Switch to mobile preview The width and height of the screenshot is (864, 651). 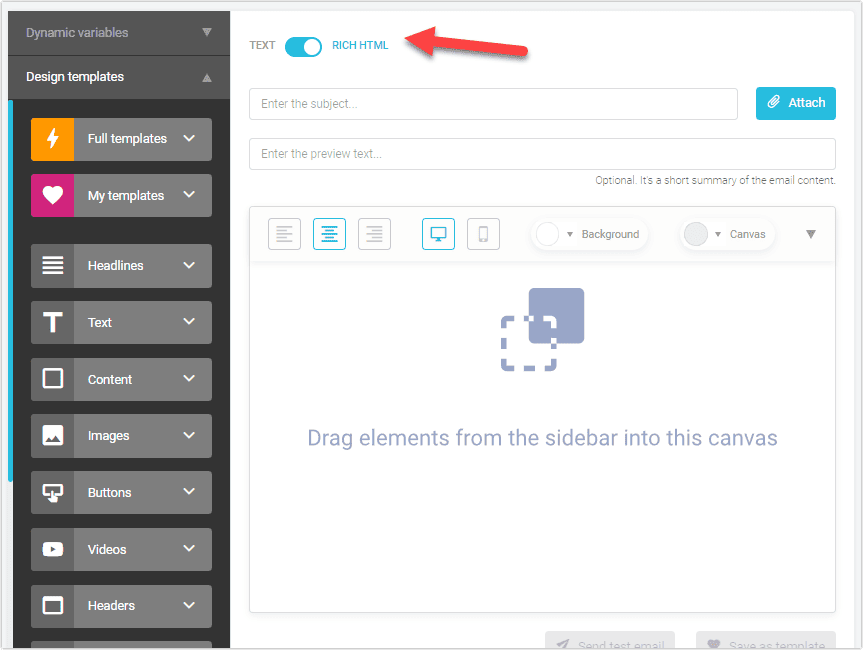click(483, 234)
